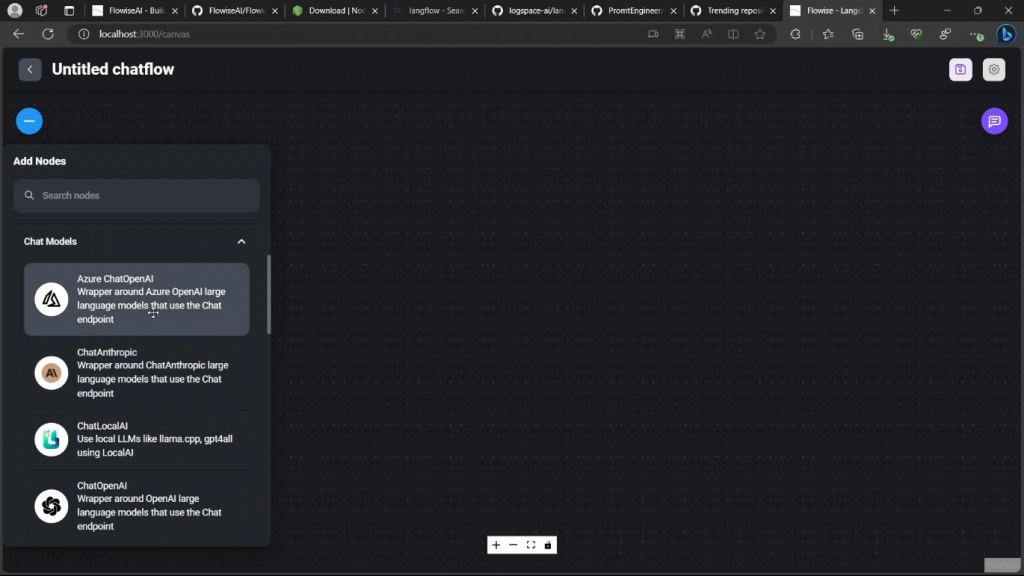Click the search magnifier icon in nodes
The image size is (1024, 576).
[29, 195]
